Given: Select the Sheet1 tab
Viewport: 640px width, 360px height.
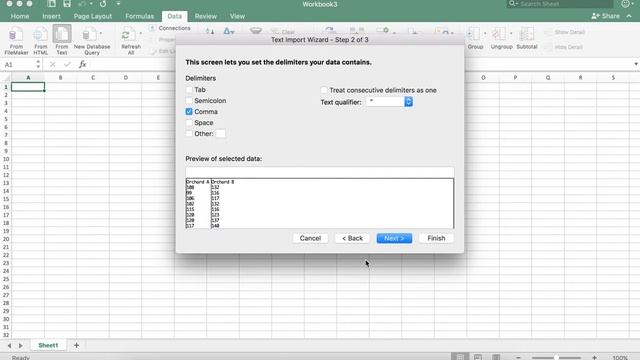Looking at the screenshot, I should (x=48, y=345).
